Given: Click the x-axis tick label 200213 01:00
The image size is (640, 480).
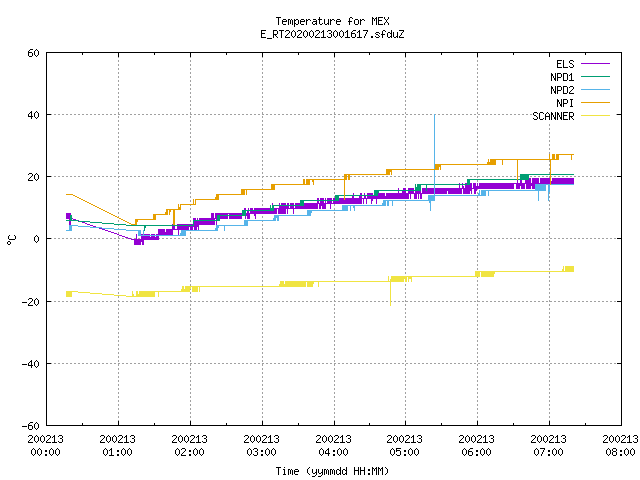Looking at the screenshot, I should [x=118, y=446].
